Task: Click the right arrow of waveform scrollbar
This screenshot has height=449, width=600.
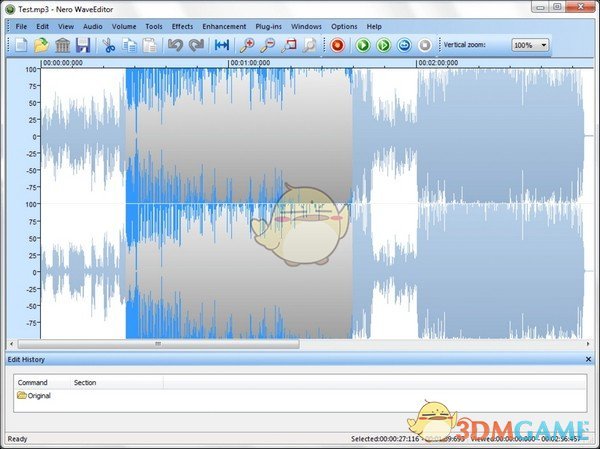Action: click(588, 344)
